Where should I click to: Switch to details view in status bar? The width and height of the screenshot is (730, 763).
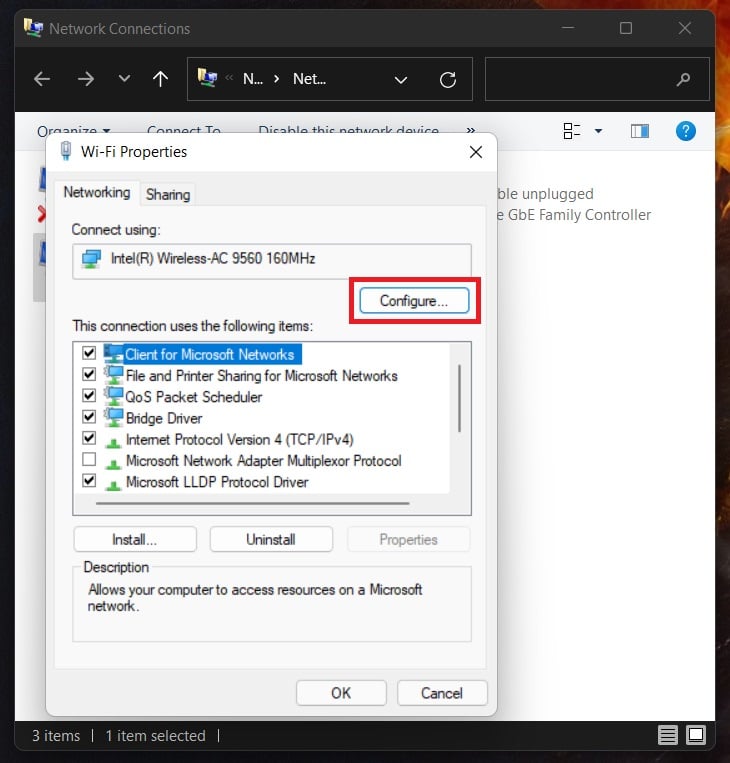tap(668, 735)
